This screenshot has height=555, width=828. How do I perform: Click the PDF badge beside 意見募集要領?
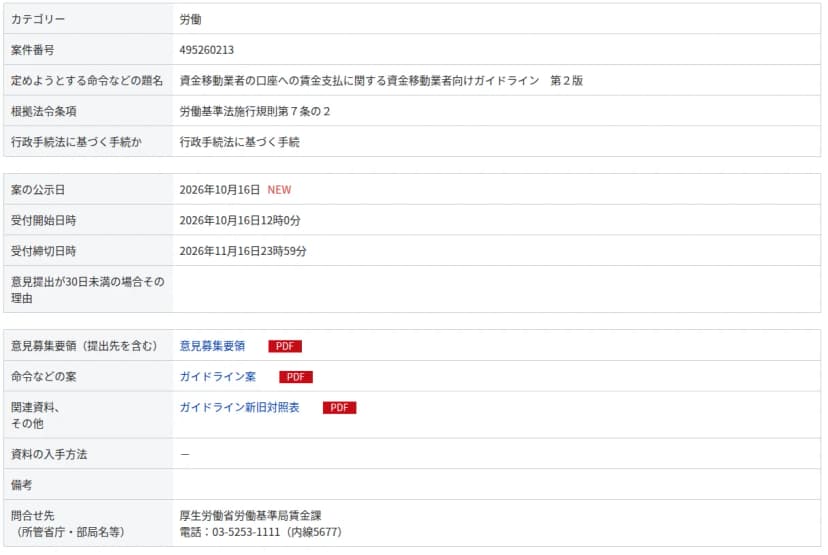click(285, 346)
